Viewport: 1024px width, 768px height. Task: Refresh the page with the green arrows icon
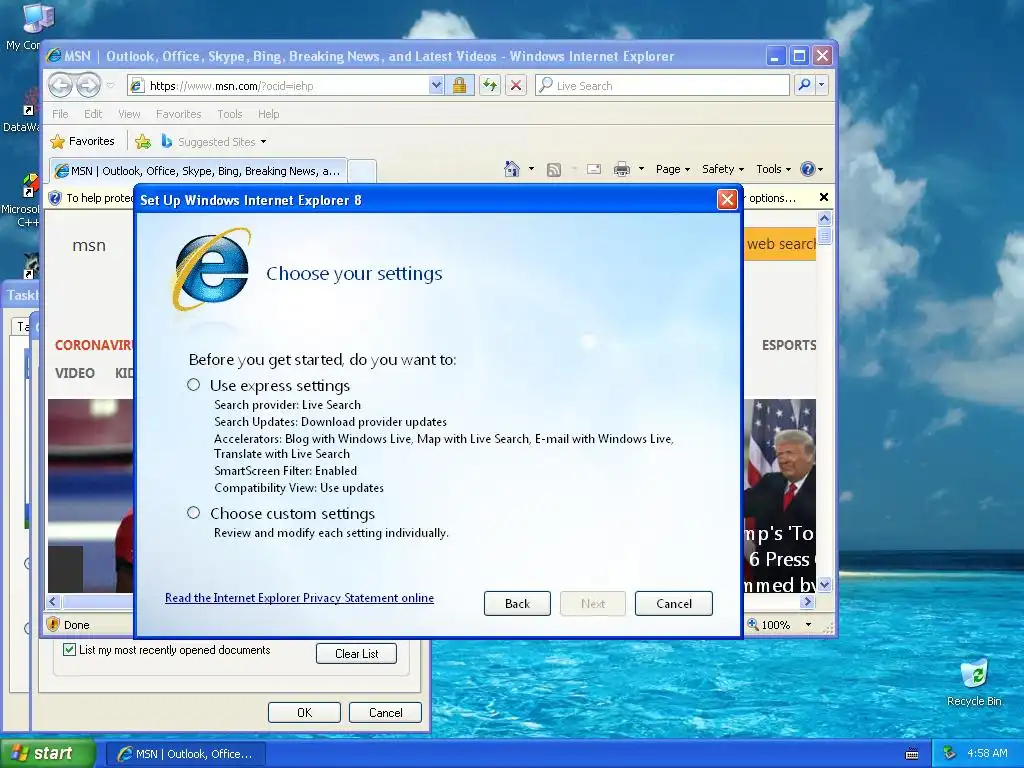coord(490,86)
